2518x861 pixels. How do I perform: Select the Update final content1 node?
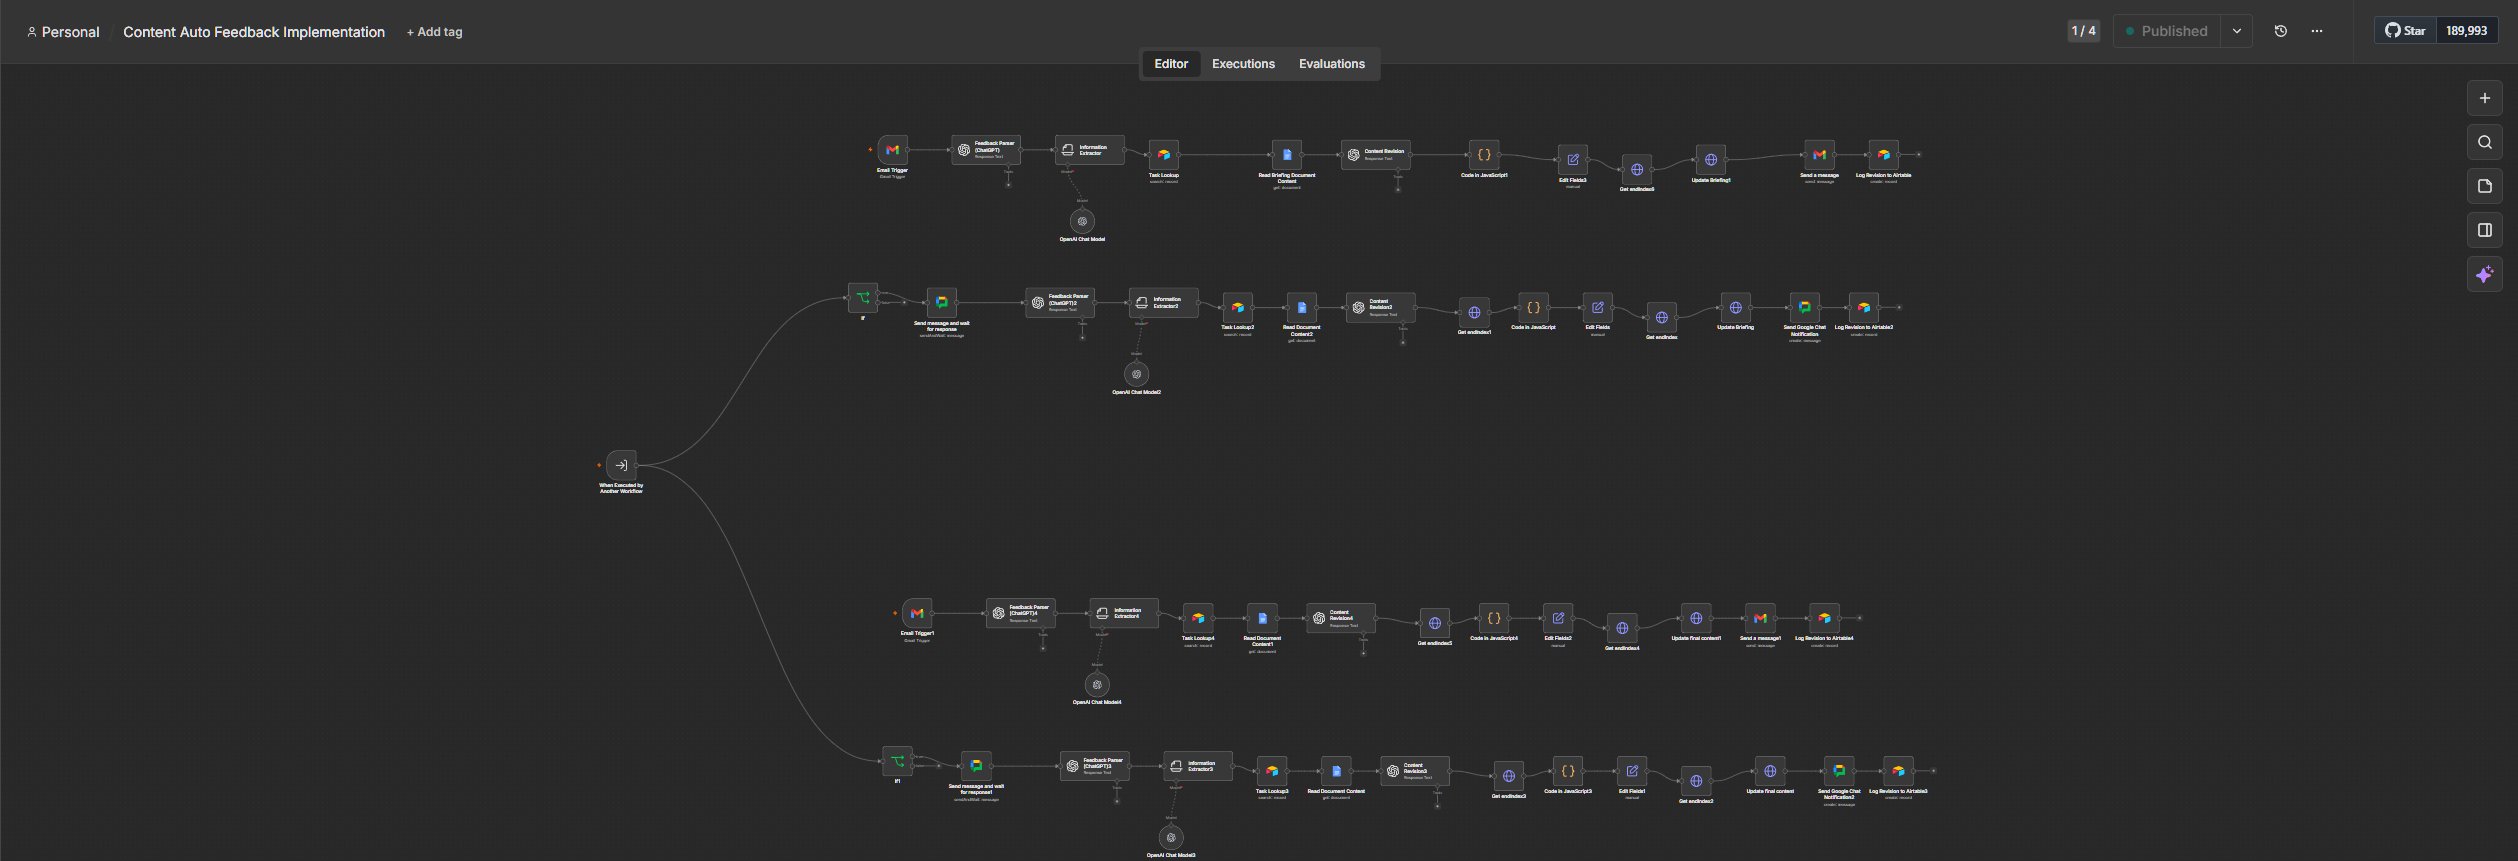1696,619
